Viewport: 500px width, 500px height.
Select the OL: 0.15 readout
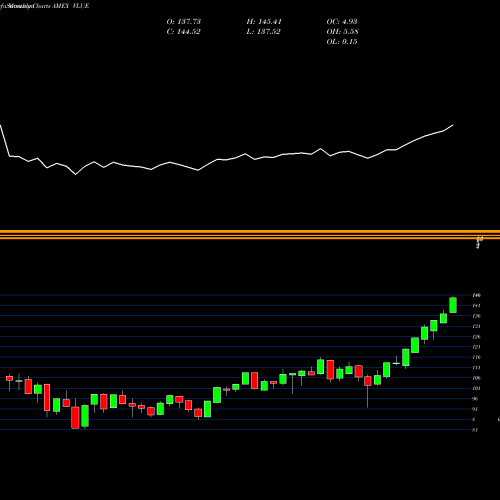(342, 42)
